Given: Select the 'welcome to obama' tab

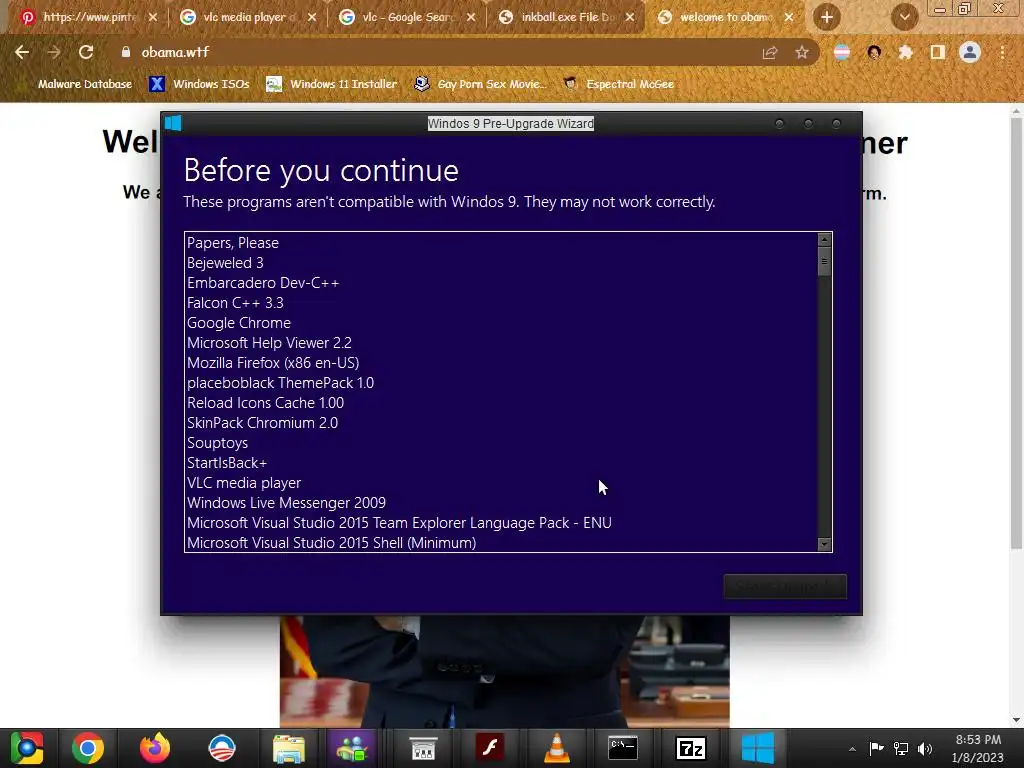Looking at the screenshot, I should point(725,17).
